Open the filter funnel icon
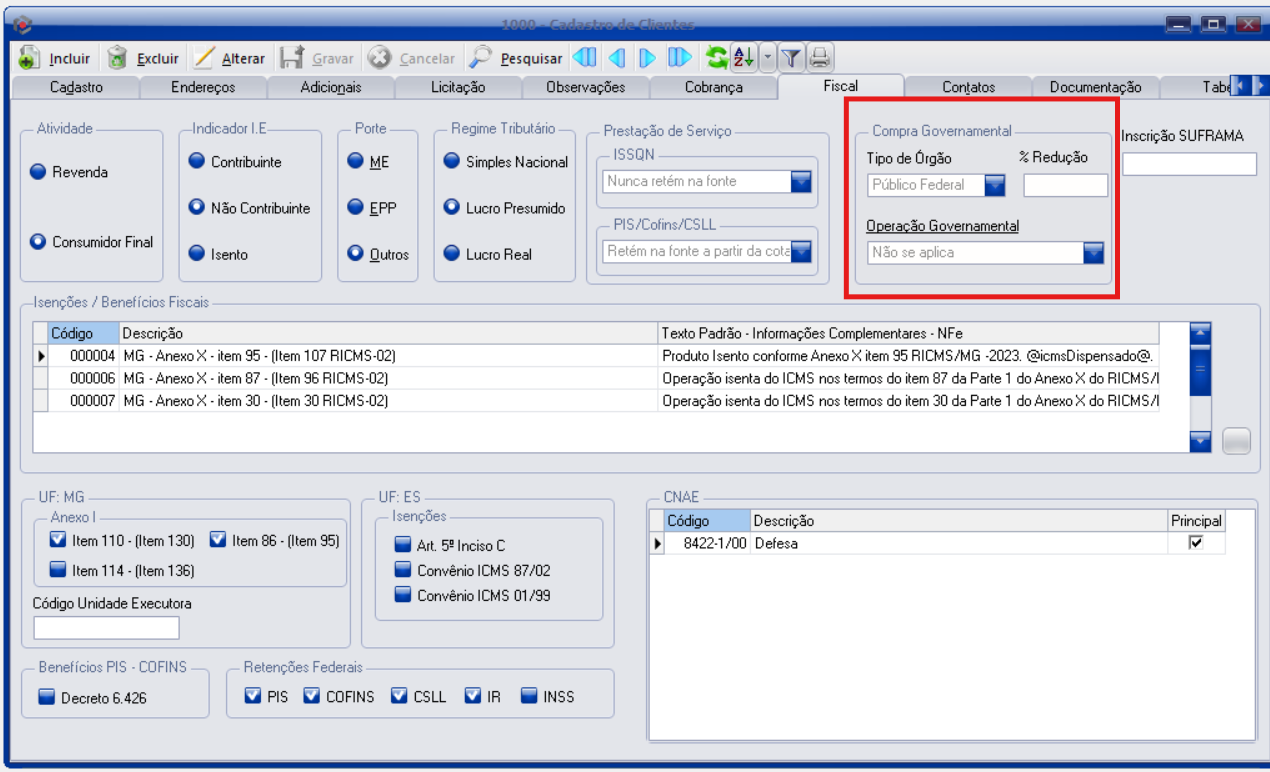The height and width of the screenshot is (772, 1270). 791,58
